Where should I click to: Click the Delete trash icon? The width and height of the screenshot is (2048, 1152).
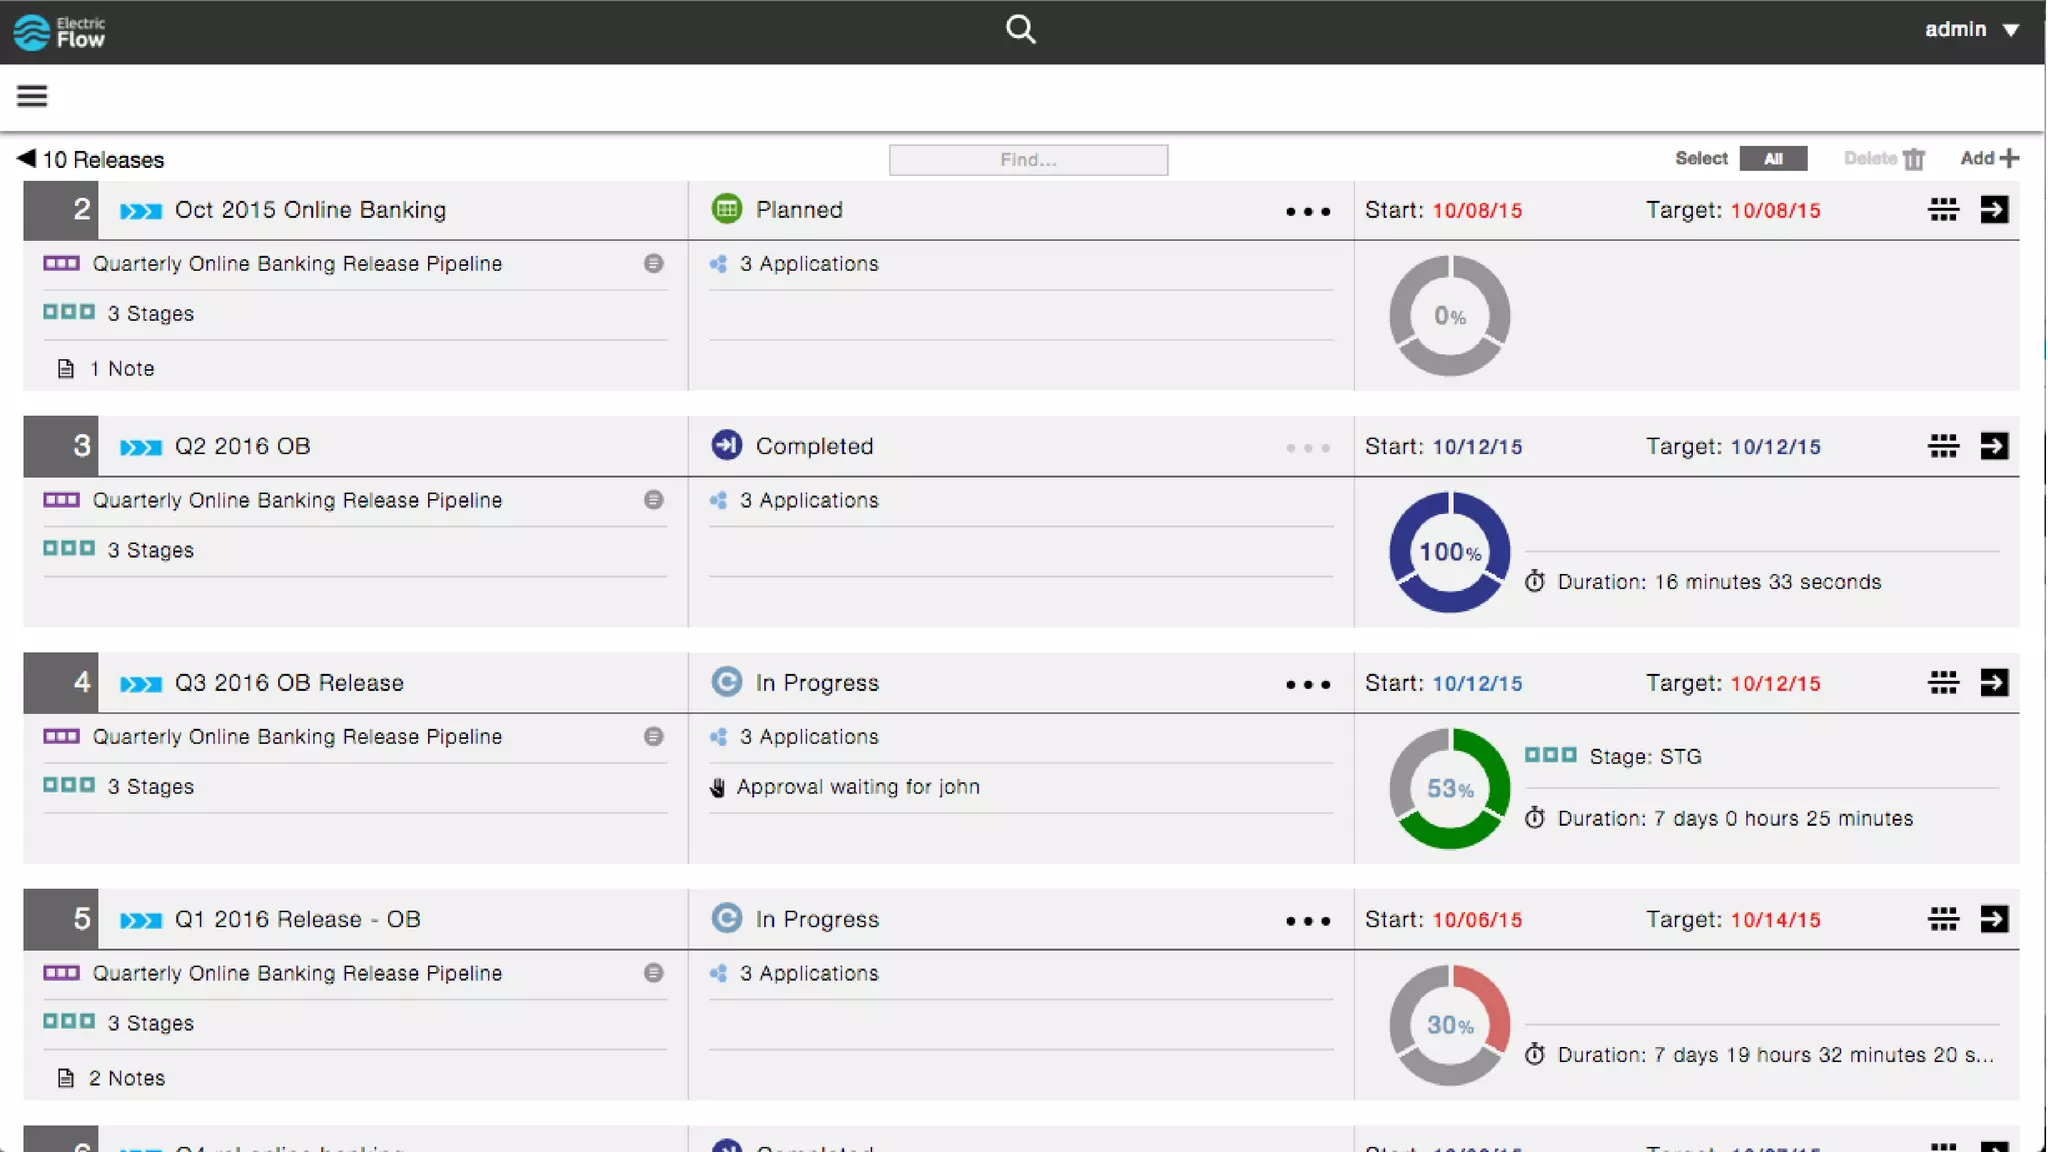pos(1913,159)
